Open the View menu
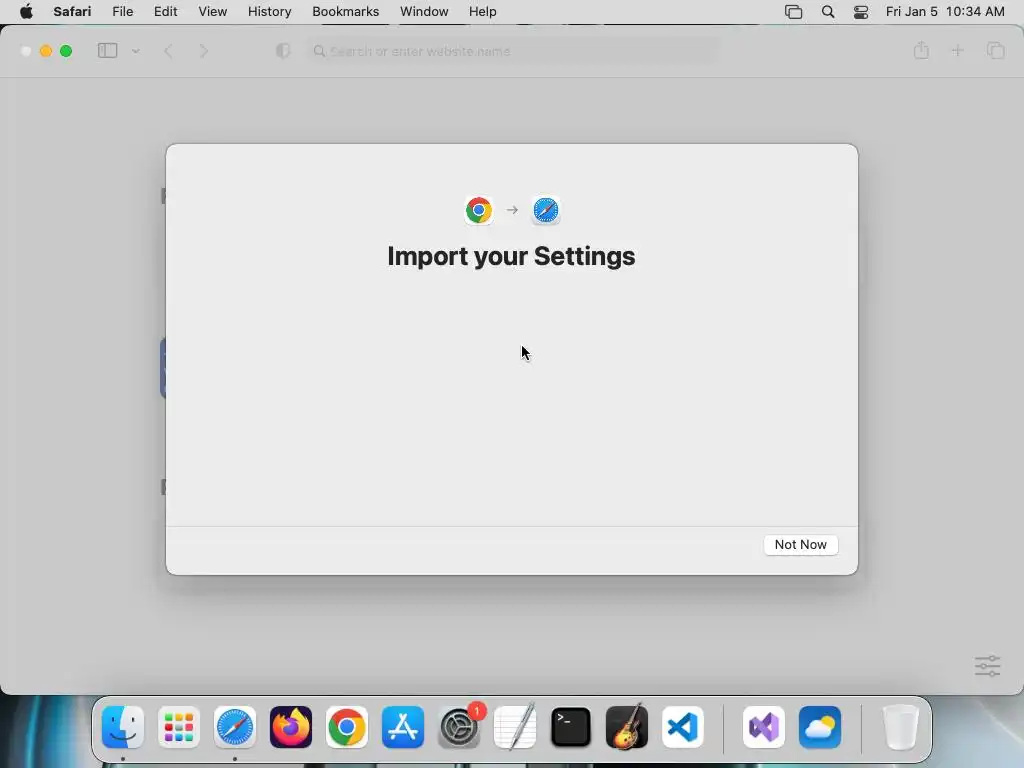 tap(212, 12)
